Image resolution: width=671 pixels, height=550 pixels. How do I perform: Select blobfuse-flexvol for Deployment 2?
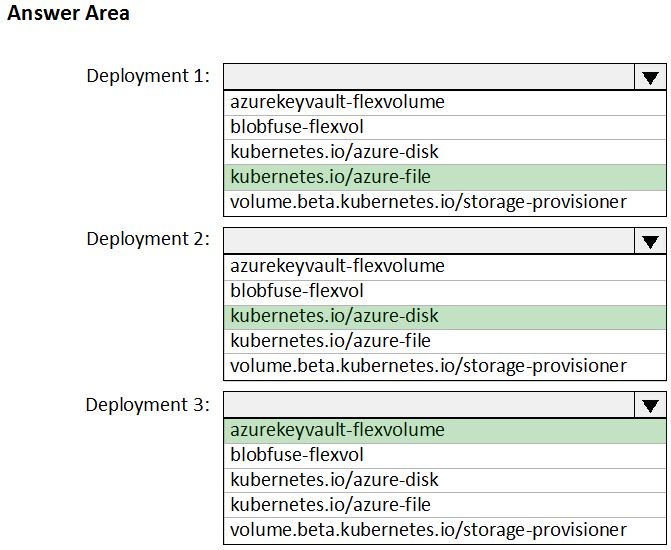coord(445,291)
